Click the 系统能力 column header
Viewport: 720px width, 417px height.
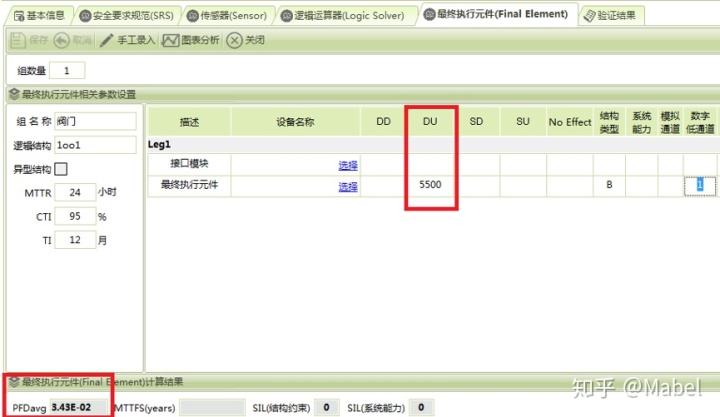(x=641, y=122)
